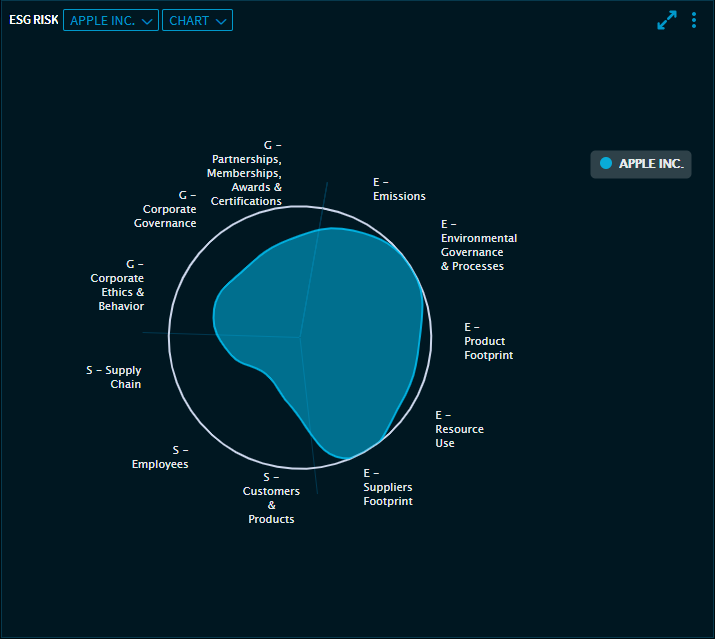The image size is (715, 639).
Task: Click S – Customers & Products label
Action: (x=271, y=498)
